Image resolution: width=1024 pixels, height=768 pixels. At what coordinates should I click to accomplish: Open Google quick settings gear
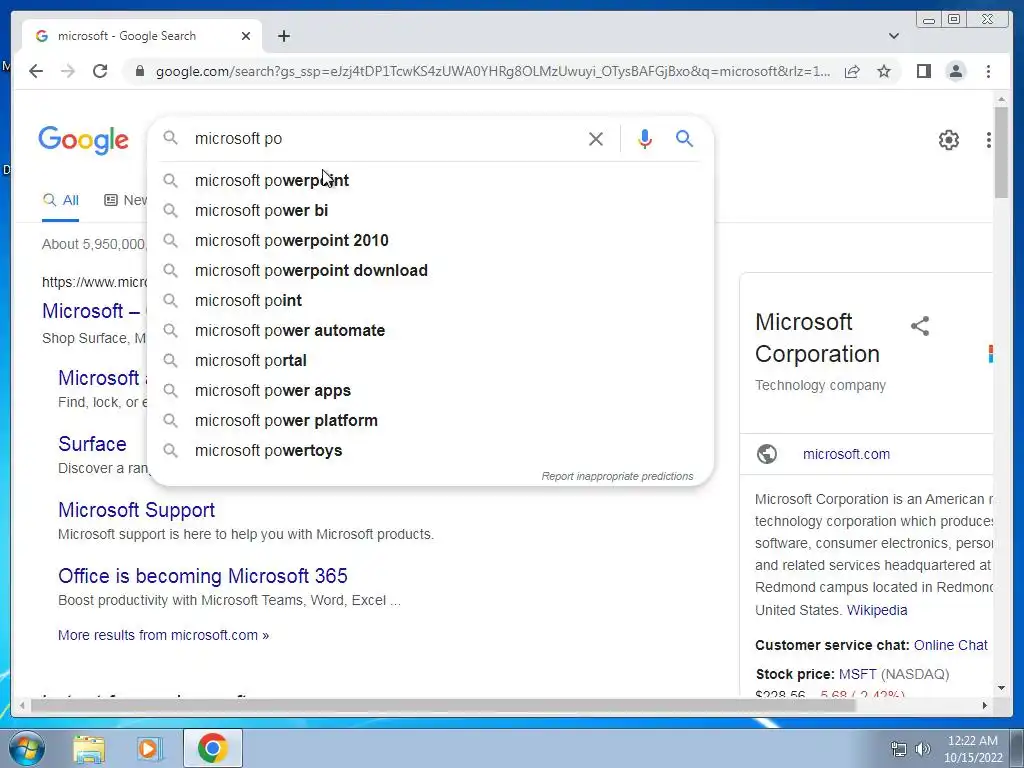click(x=948, y=140)
